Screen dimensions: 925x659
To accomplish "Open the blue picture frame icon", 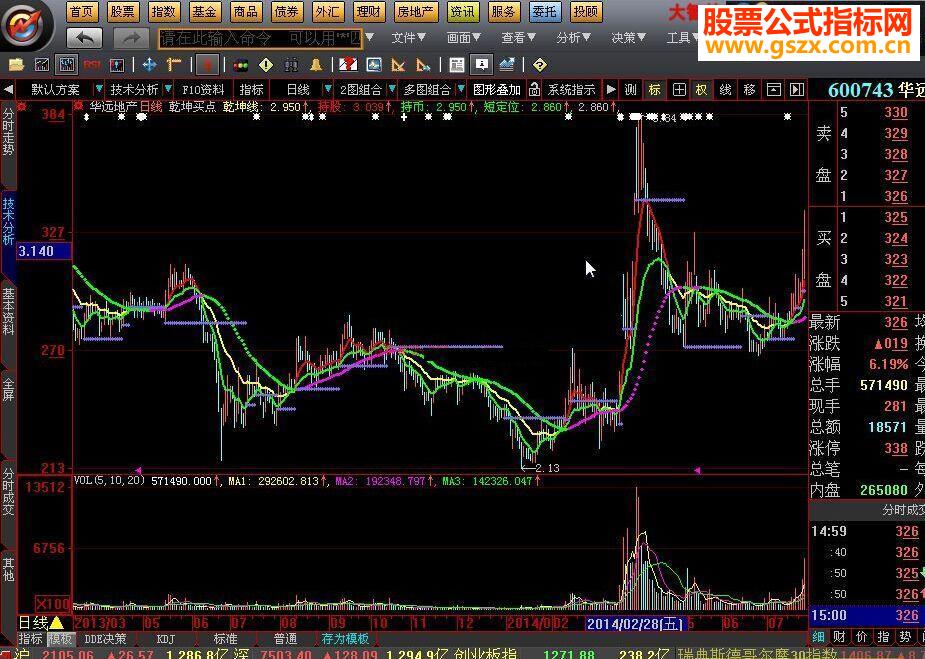I will coord(374,64).
